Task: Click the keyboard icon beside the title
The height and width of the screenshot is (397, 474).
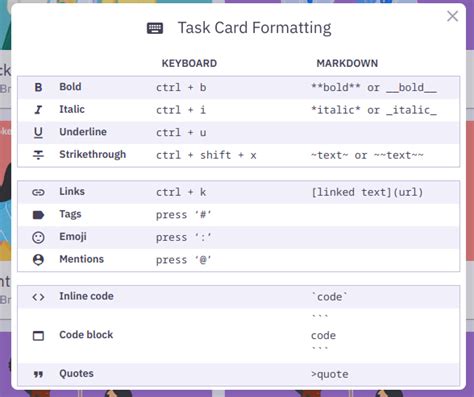Action: (x=155, y=28)
